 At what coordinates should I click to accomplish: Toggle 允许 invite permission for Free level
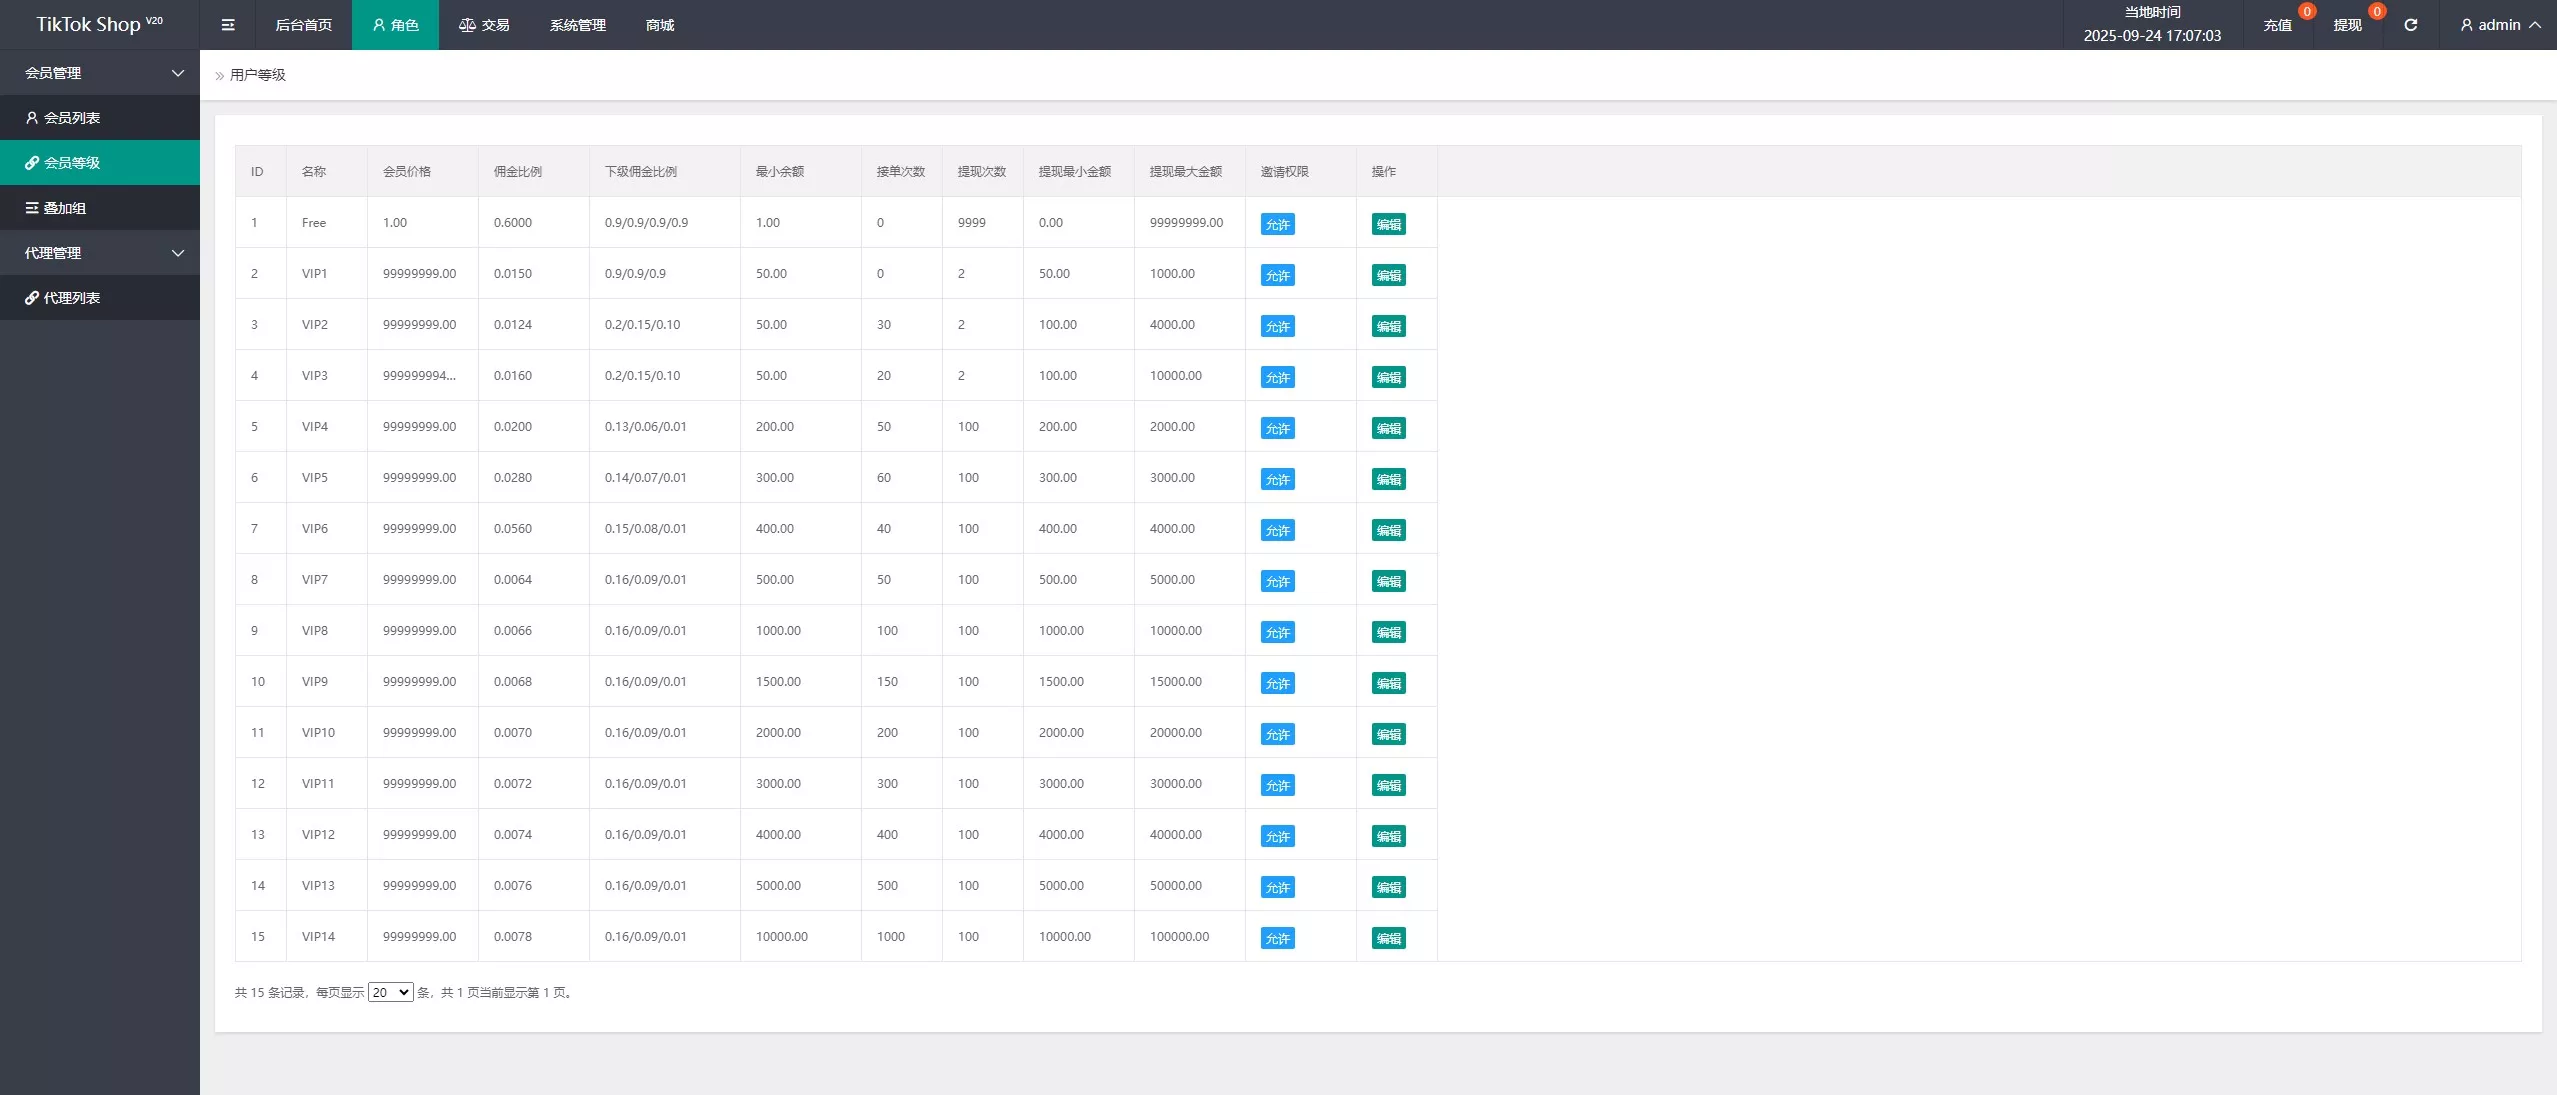tap(1277, 224)
